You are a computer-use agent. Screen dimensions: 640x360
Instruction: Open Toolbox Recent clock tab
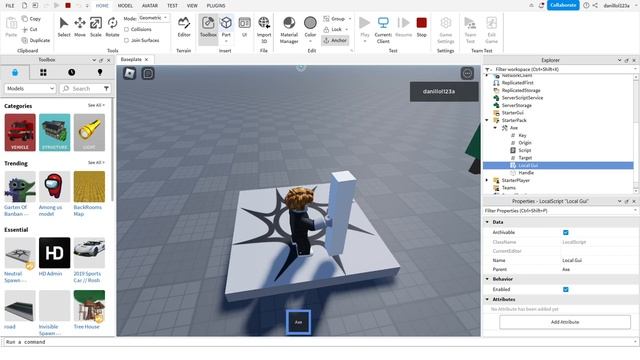72,72
